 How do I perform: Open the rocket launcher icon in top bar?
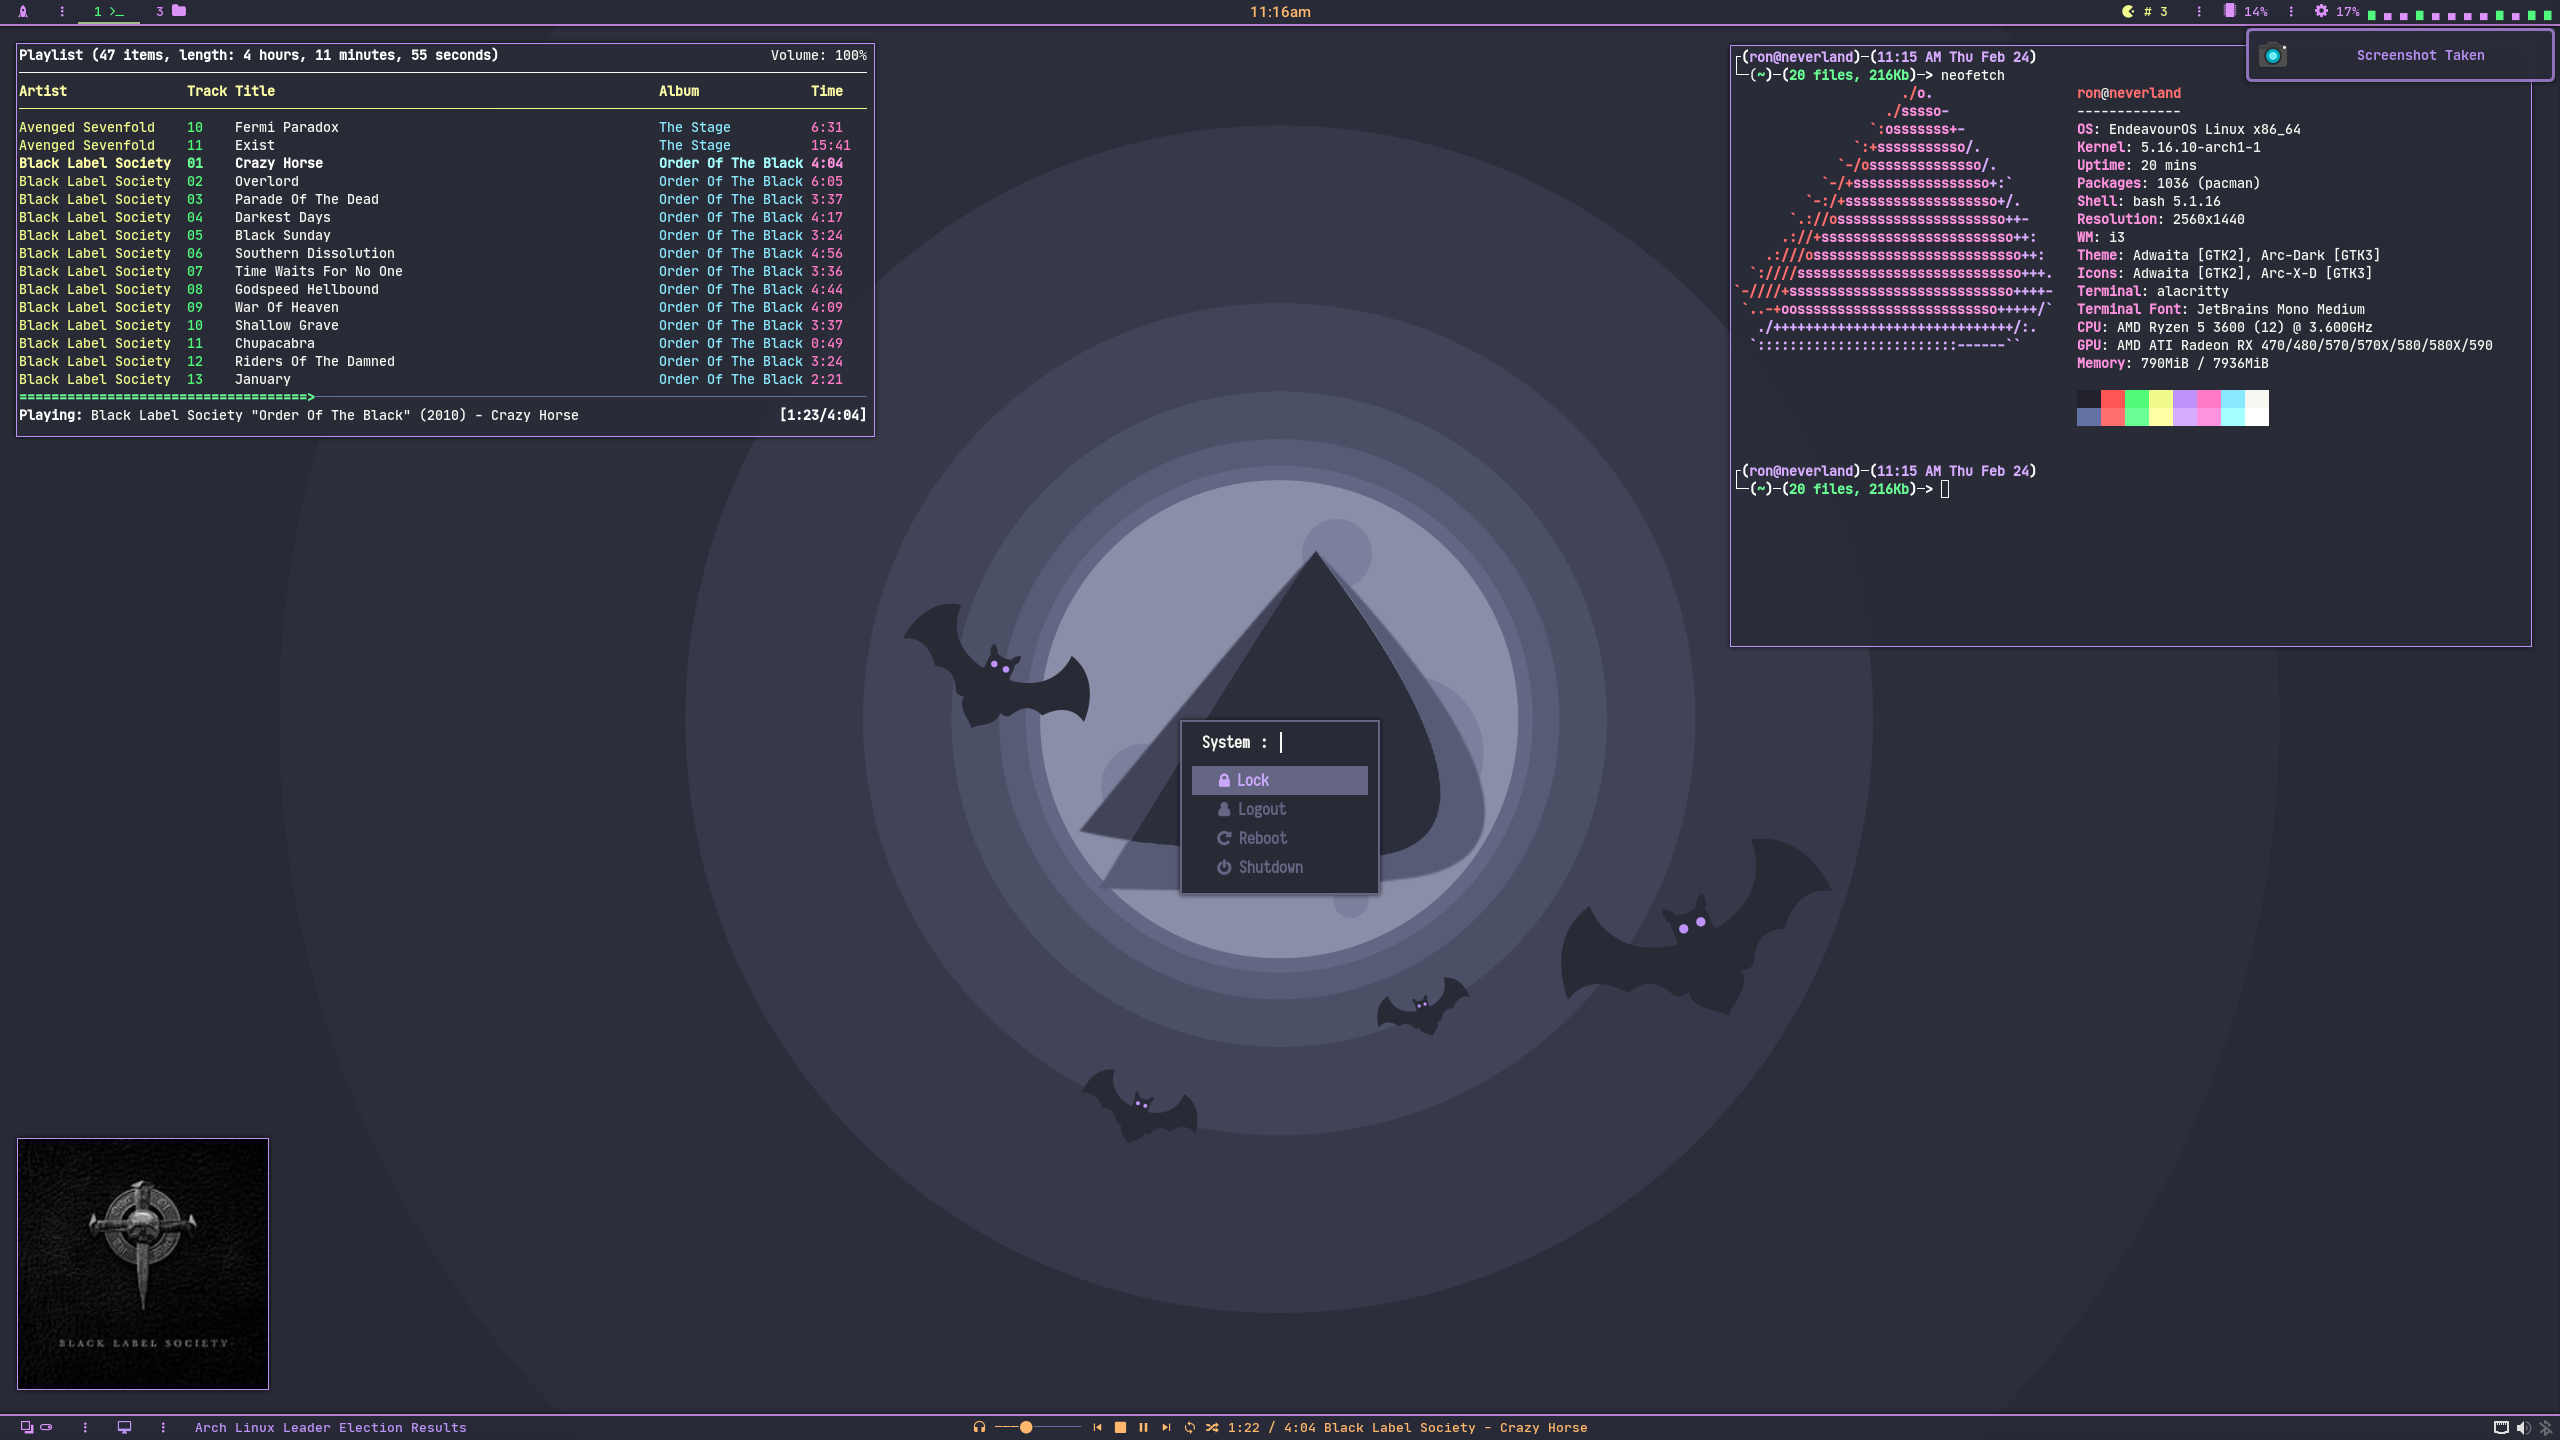tap(23, 12)
